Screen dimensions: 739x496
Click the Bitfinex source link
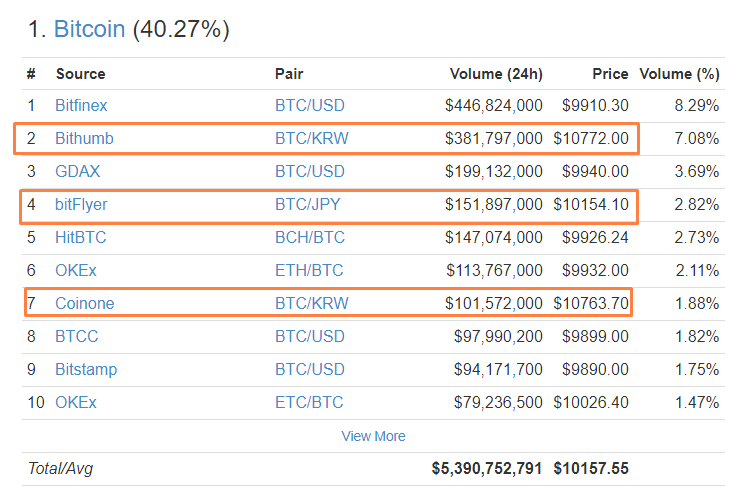coord(81,105)
